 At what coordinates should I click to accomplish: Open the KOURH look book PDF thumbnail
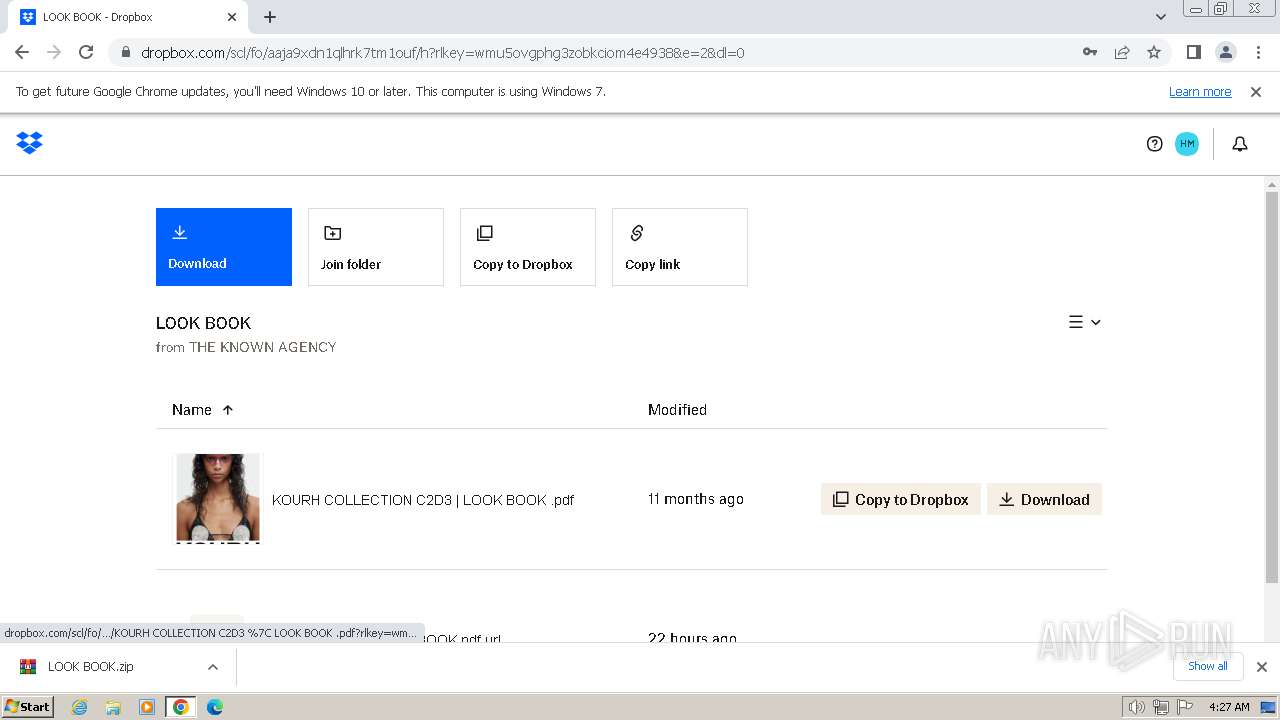pyautogui.click(x=218, y=499)
